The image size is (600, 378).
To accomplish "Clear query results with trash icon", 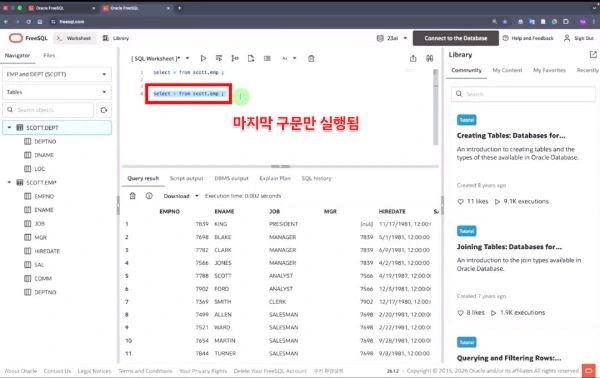I will [132, 196].
